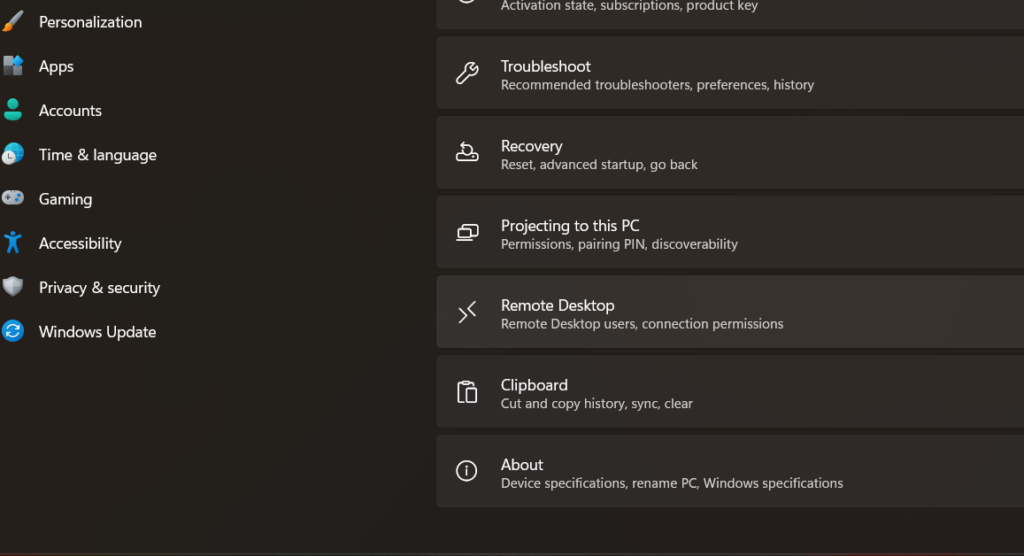This screenshot has height=556, width=1024.
Task: Click the Personalization paintbrush icon
Action: (x=13, y=22)
